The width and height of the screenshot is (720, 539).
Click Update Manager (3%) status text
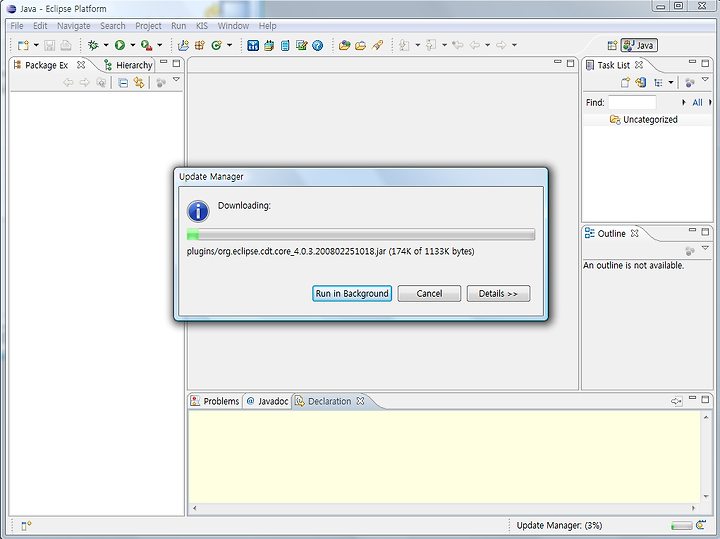click(559, 525)
